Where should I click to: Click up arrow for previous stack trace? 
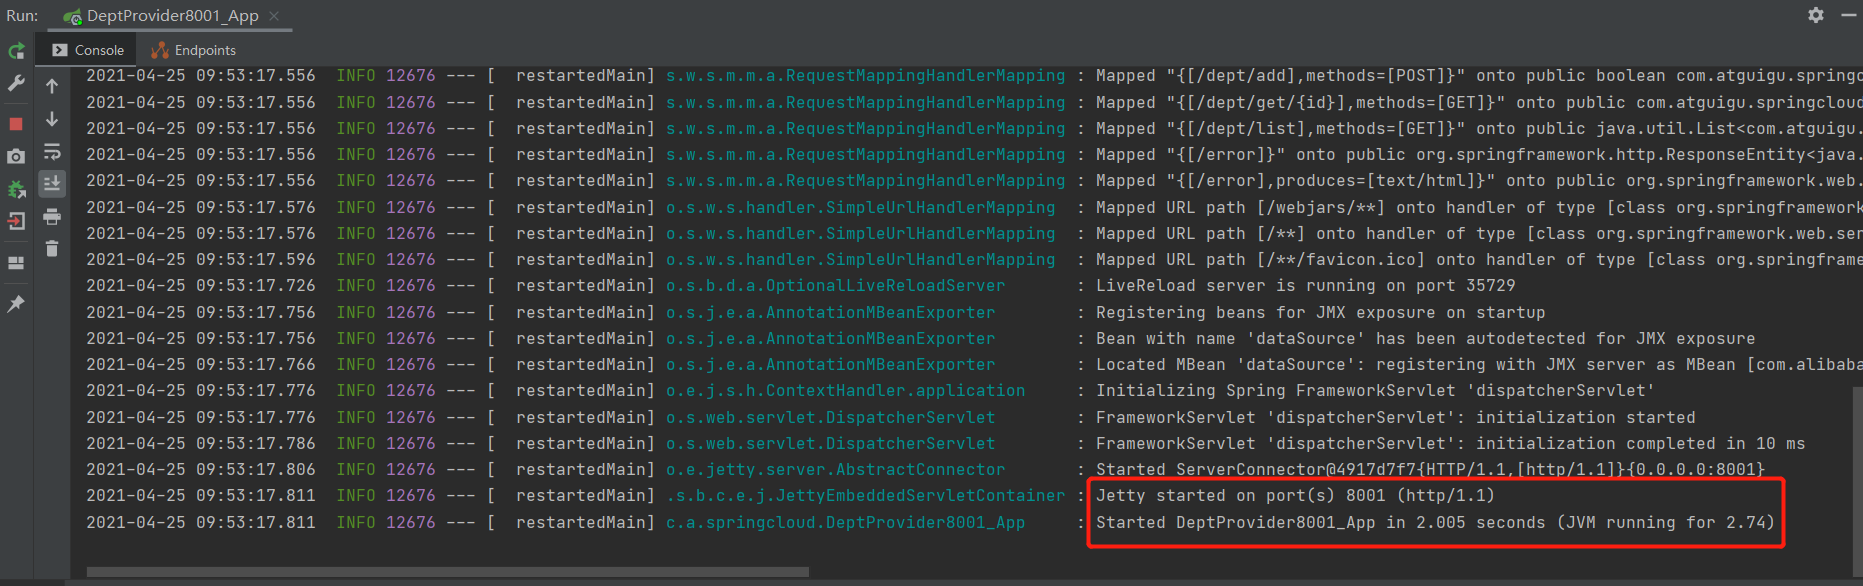point(52,87)
